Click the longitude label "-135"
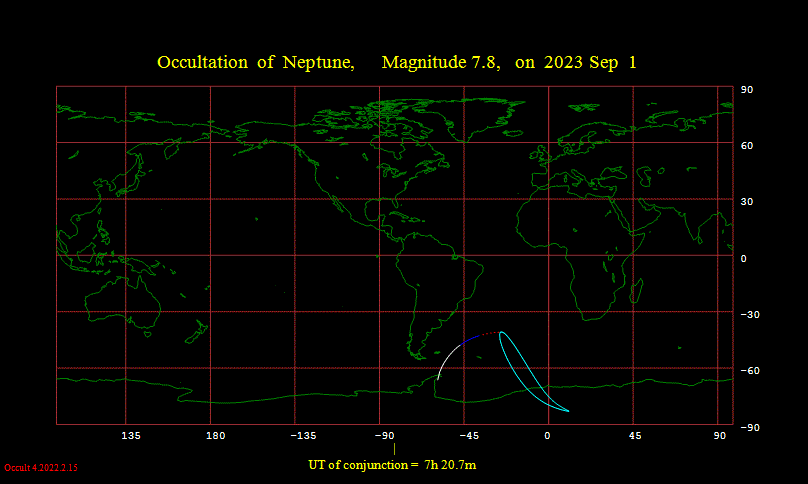The width and height of the screenshot is (808, 484). point(303,436)
